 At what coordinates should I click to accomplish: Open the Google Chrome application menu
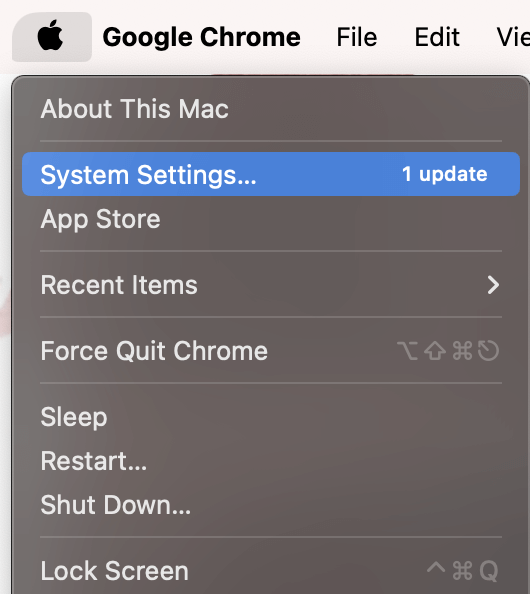(x=202, y=37)
